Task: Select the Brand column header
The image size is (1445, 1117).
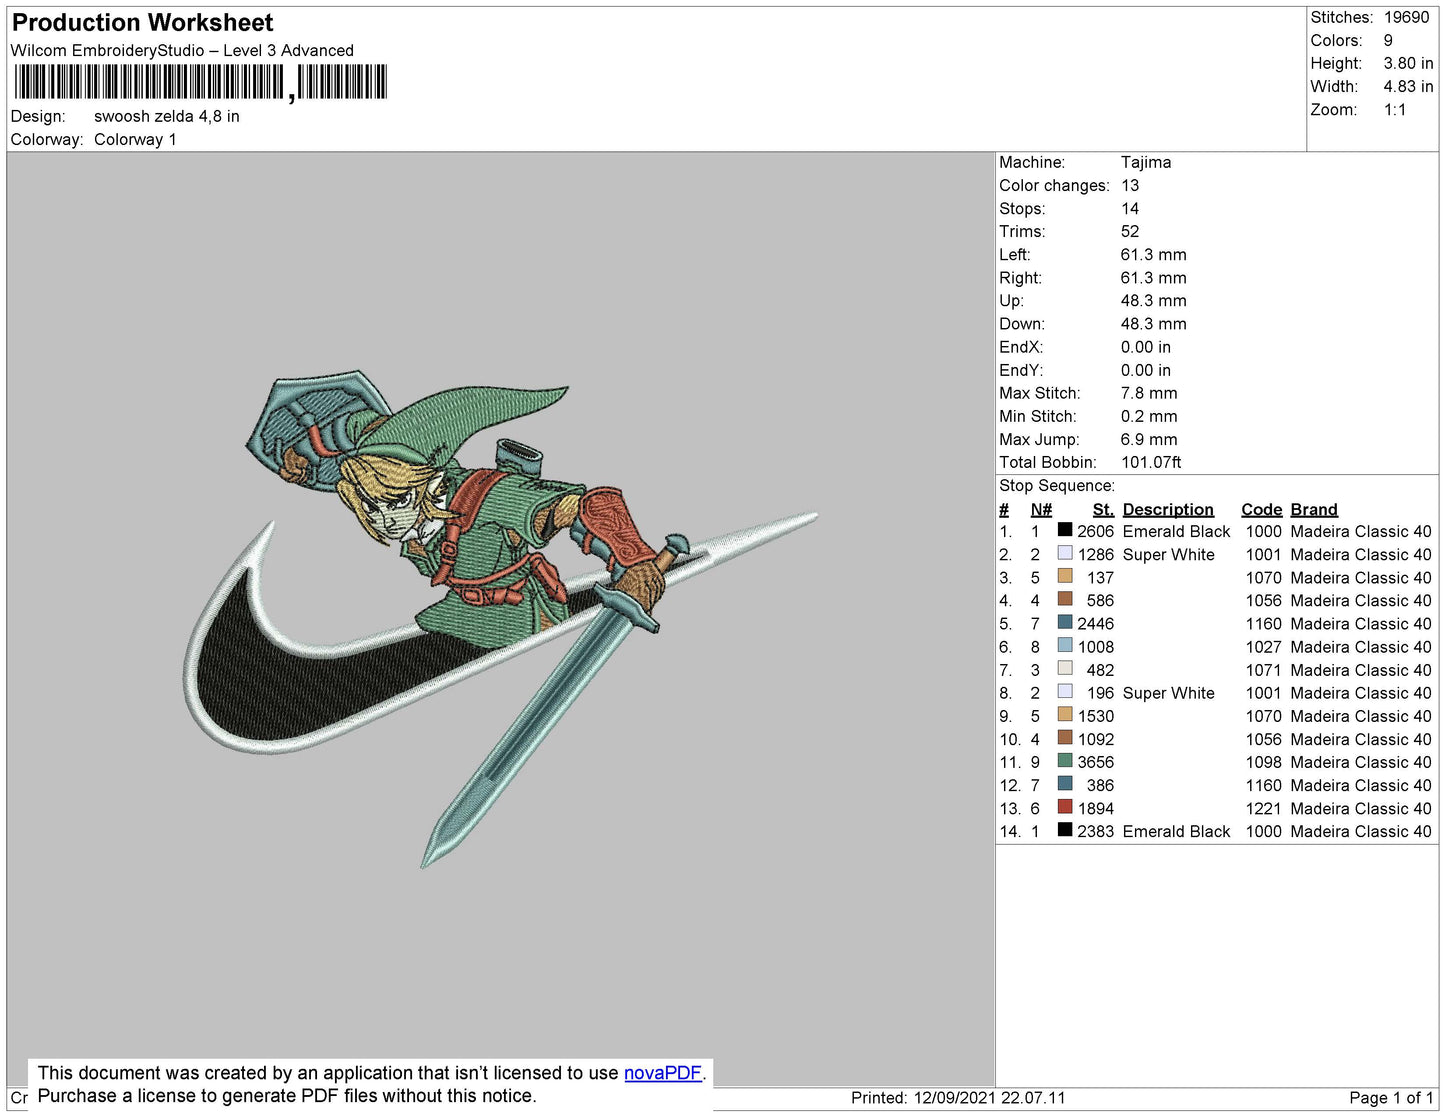Action: point(1313,509)
